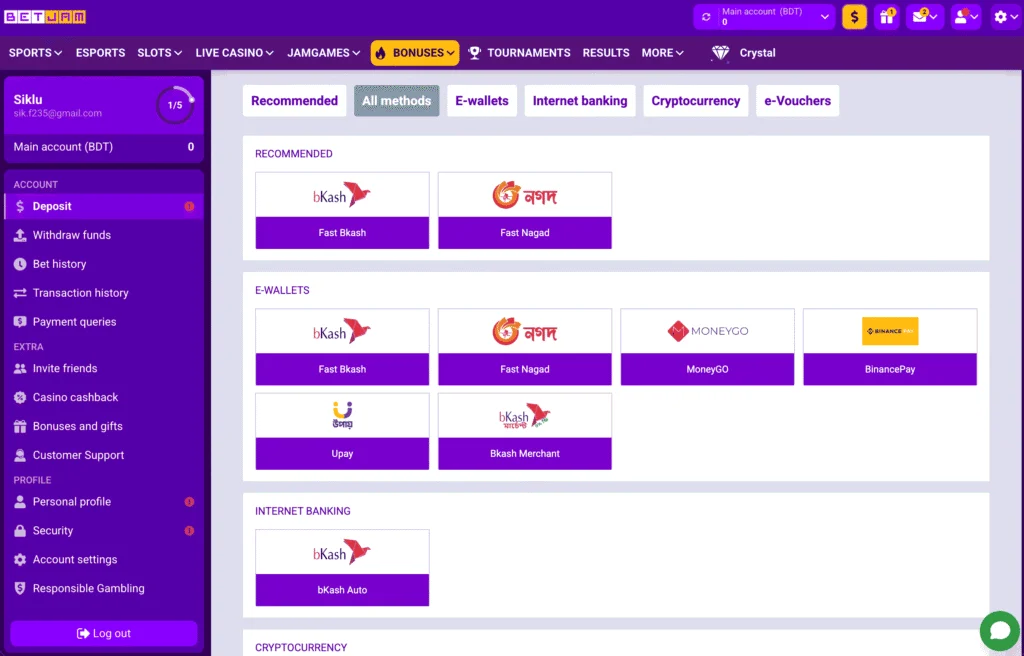Click the Account settings gear icon
Viewport: 1024px width, 656px height.
[20, 559]
